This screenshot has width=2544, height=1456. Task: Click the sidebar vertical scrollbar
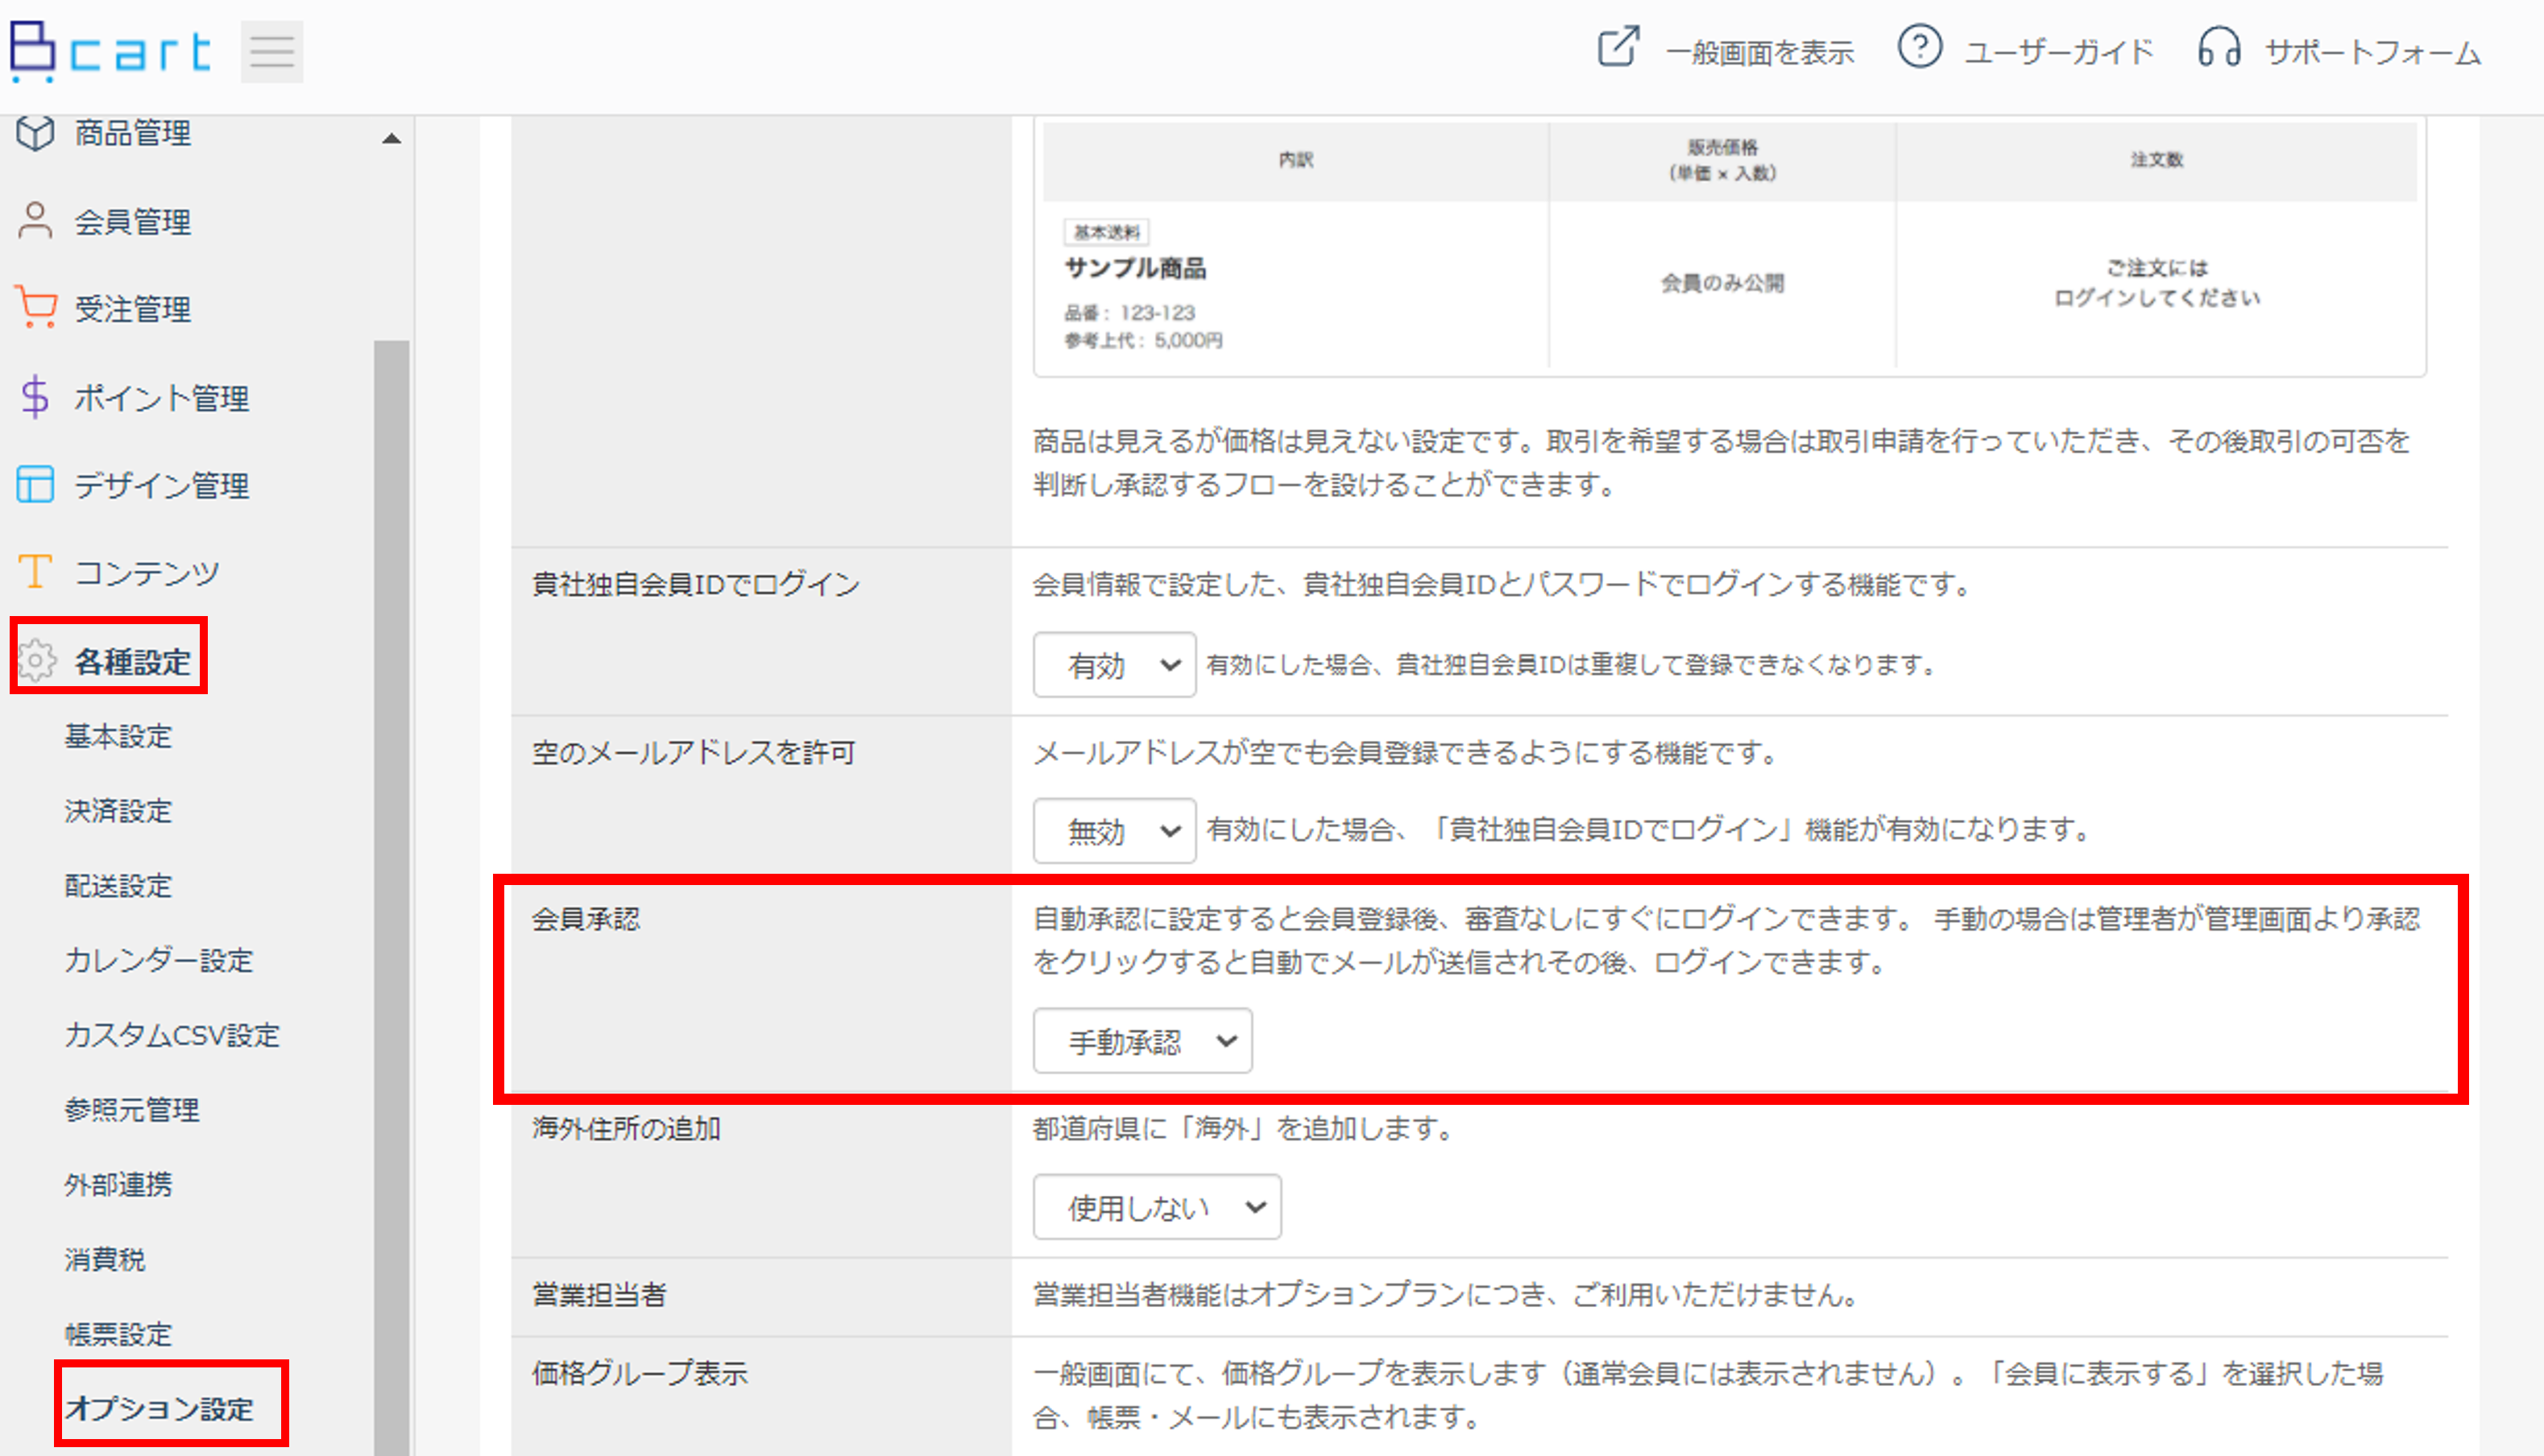coord(392,897)
